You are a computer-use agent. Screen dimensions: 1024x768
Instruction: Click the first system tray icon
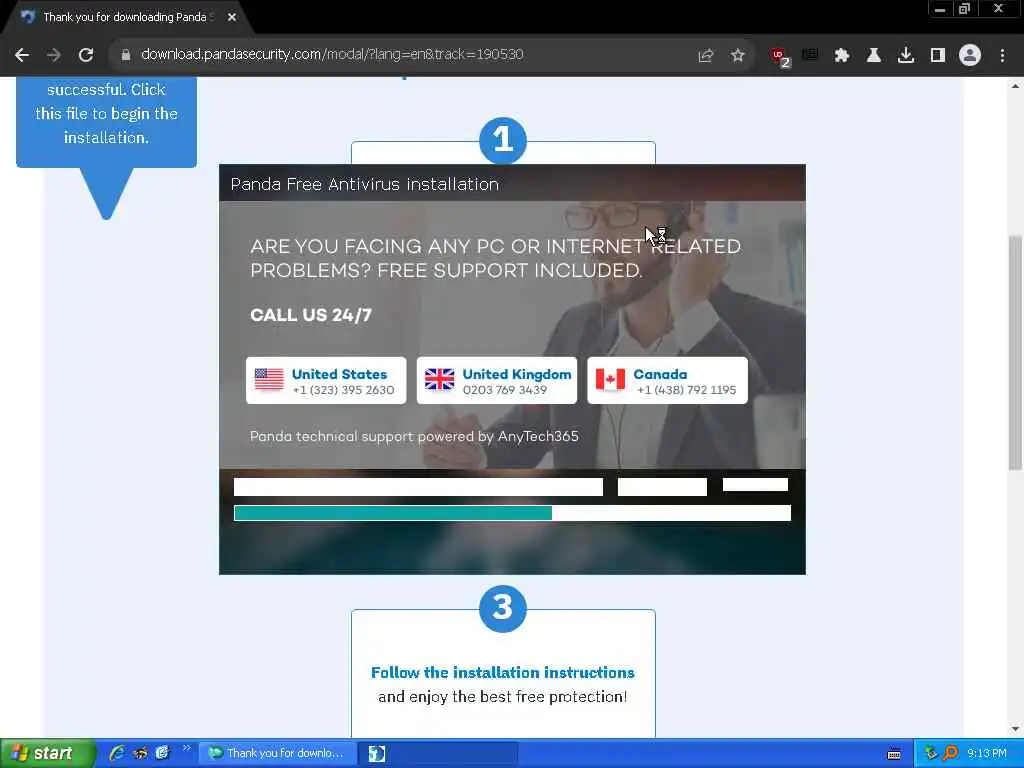point(931,753)
